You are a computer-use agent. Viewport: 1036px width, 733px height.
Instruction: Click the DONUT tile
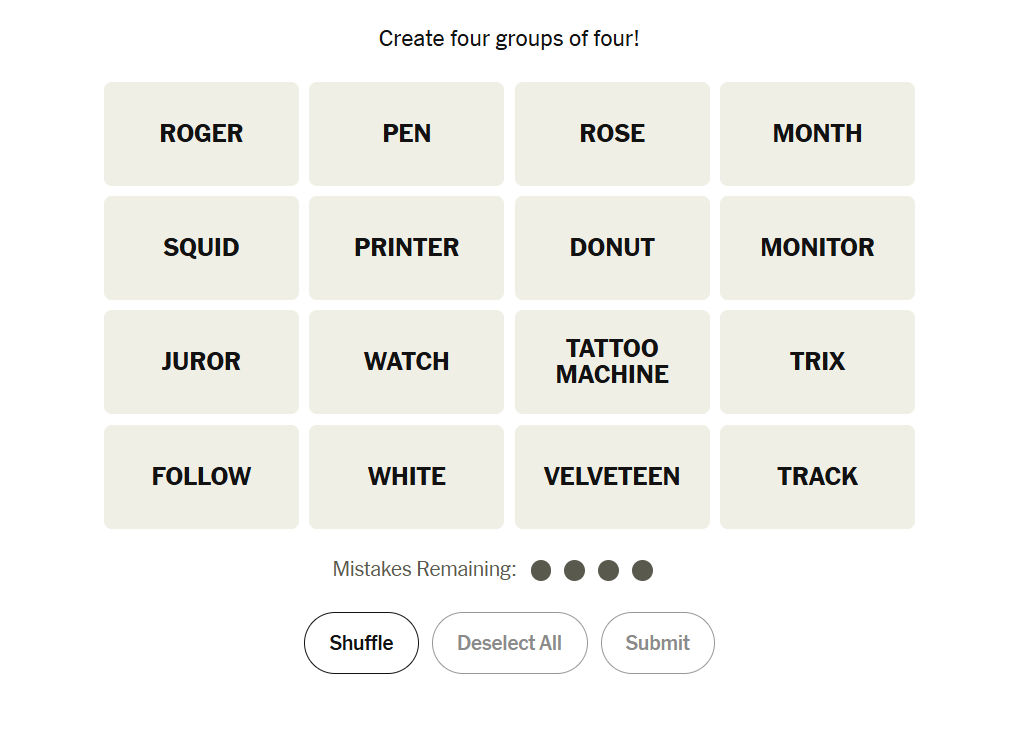pos(612,248)
